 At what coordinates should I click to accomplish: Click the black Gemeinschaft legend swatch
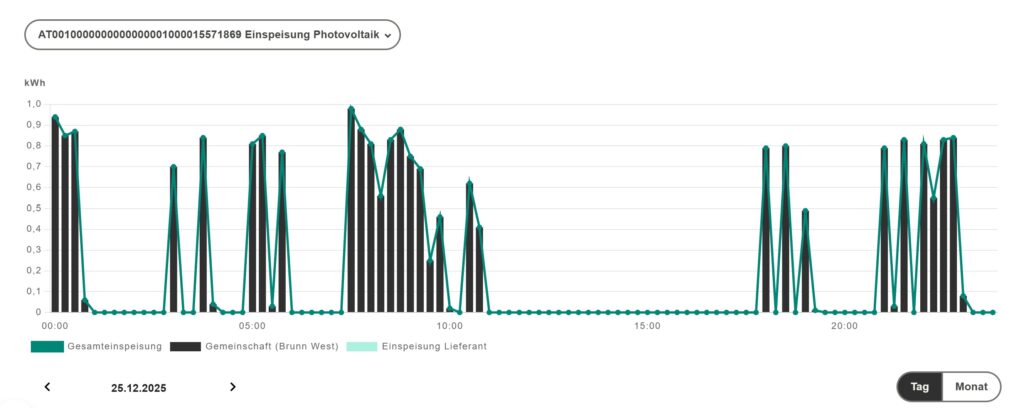coord(185,346)
